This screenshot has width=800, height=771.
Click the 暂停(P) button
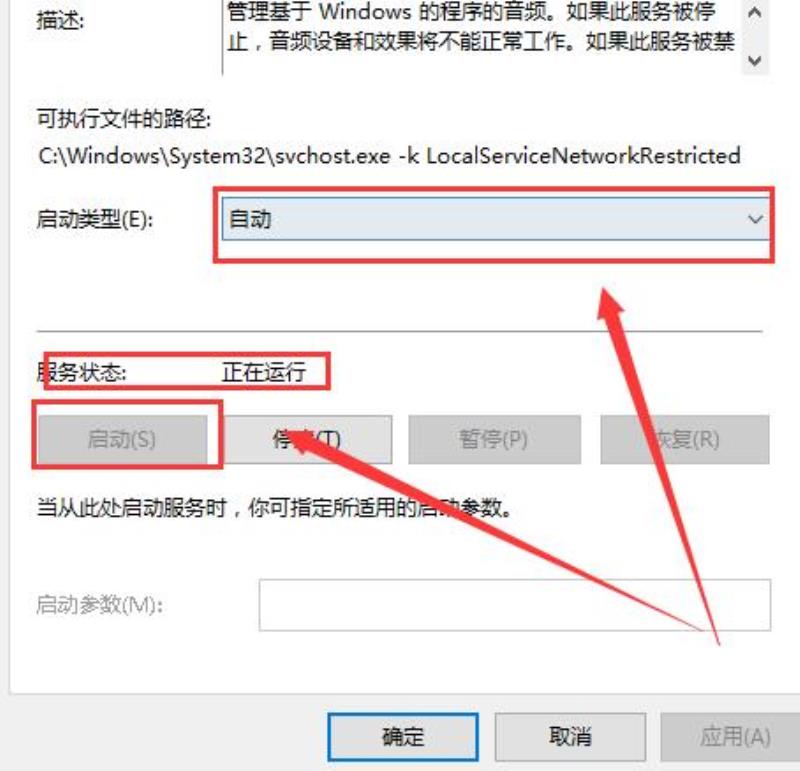tap(494, 439)
